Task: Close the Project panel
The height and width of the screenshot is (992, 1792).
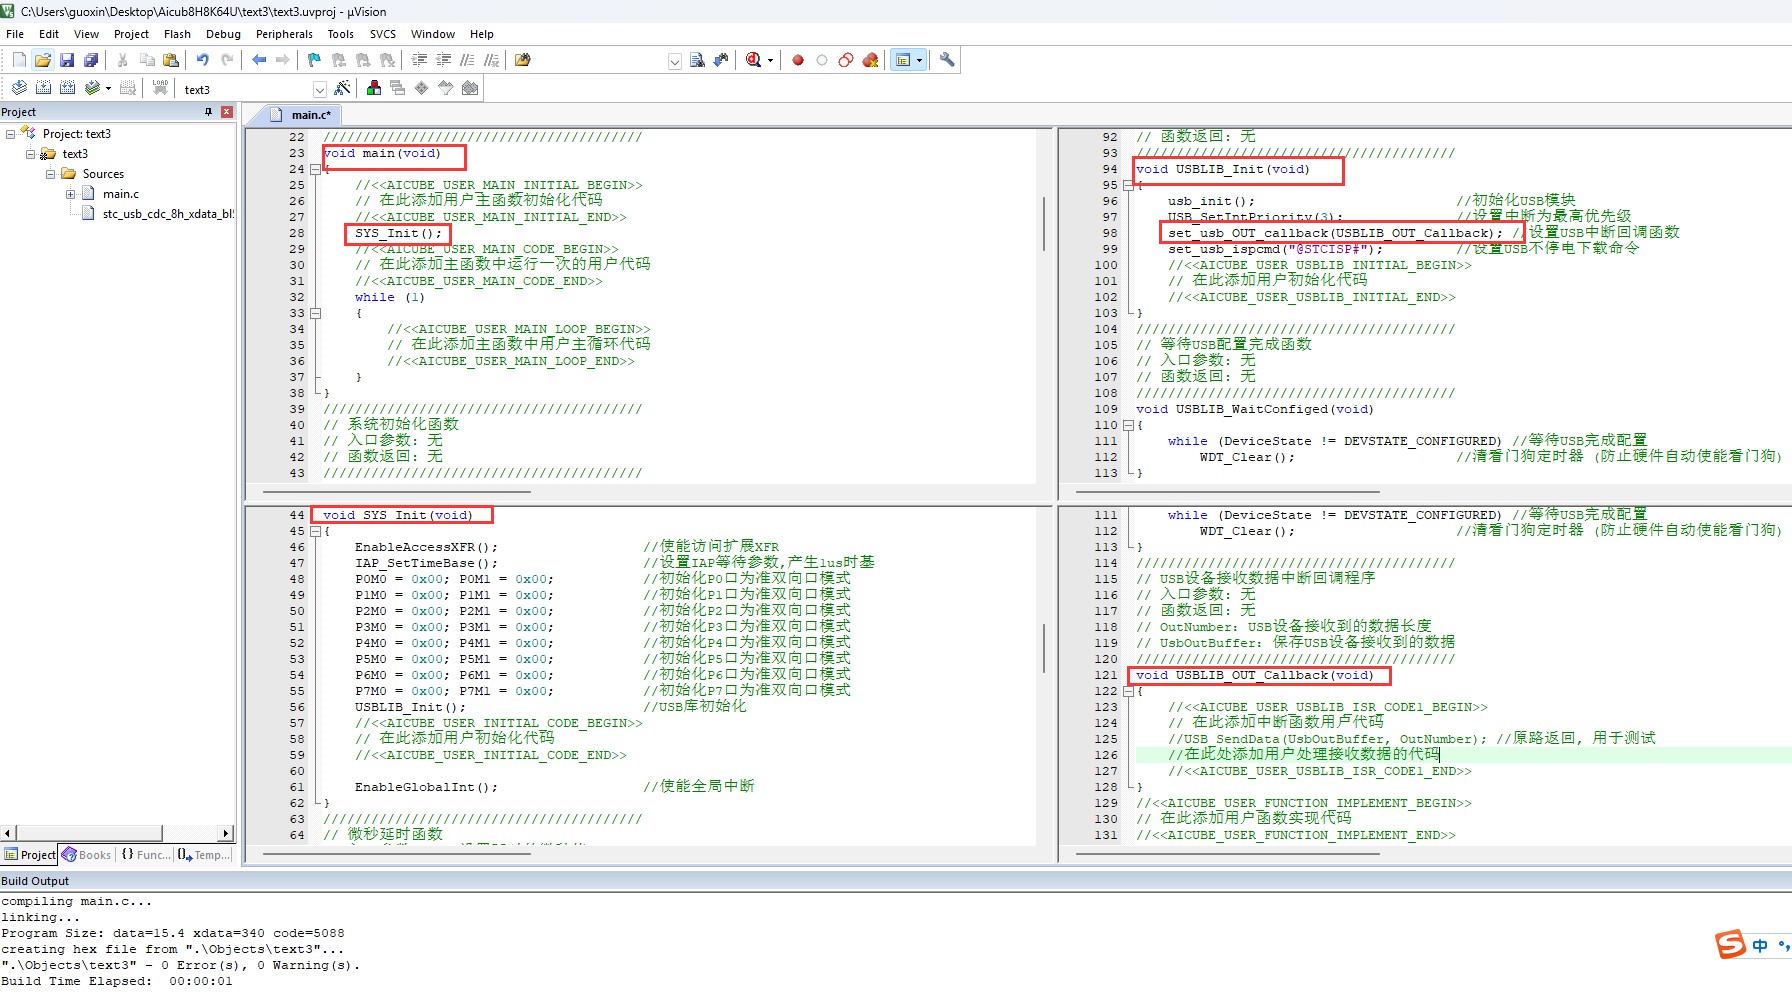Action: [227, 112]
